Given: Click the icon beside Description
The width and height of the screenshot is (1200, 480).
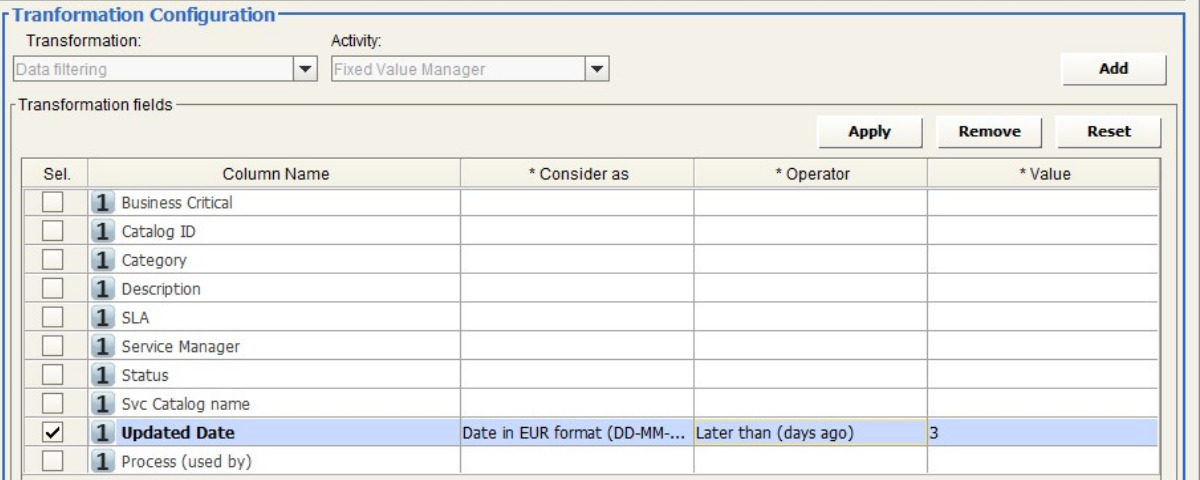Looking at the screenshot, I should click(104, 290).
